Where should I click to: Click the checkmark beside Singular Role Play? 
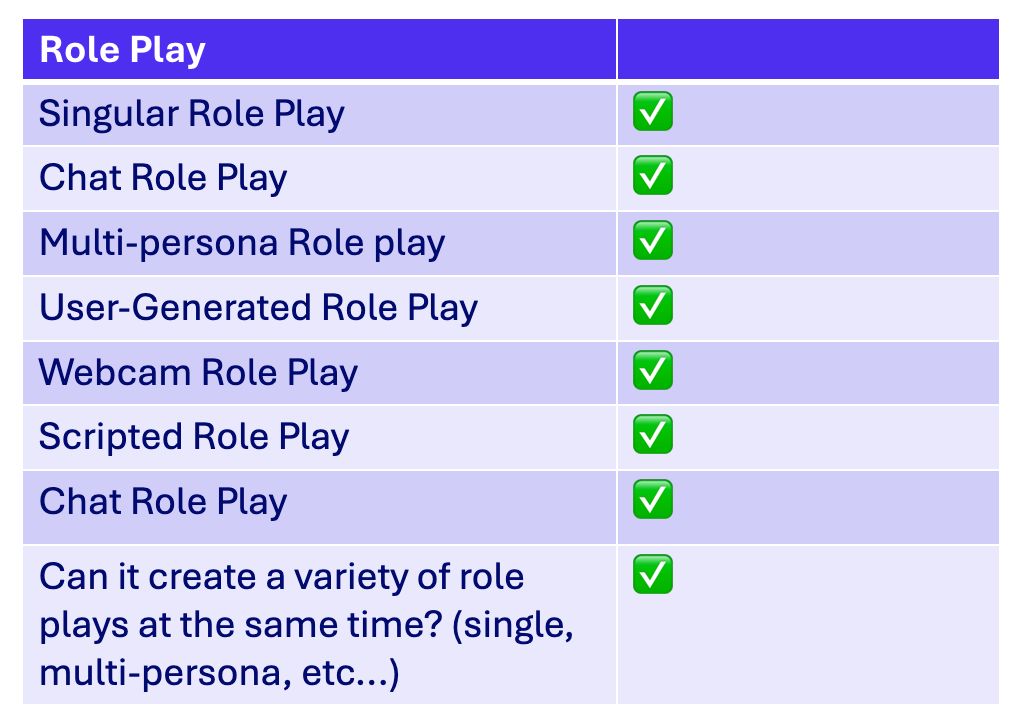652,113
